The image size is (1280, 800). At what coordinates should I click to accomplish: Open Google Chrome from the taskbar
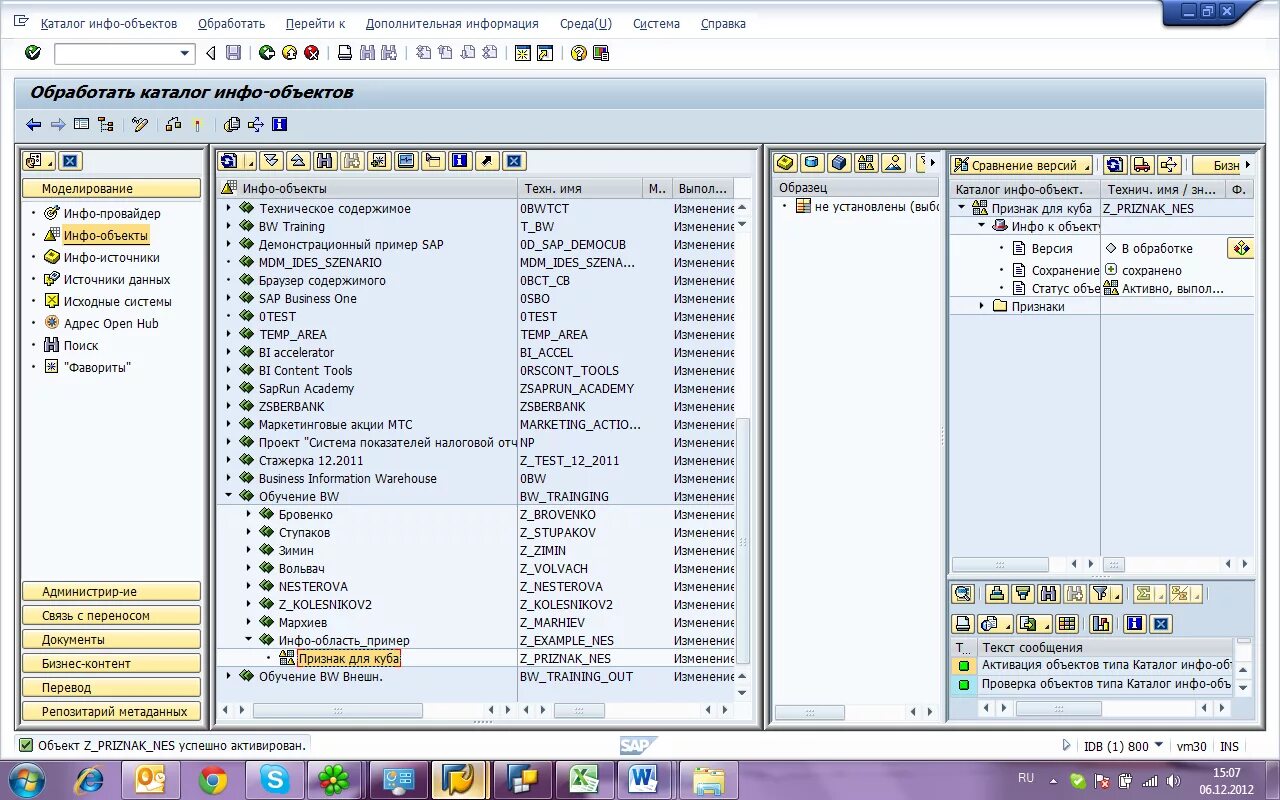pyautogui.click(x=212, y=779)
